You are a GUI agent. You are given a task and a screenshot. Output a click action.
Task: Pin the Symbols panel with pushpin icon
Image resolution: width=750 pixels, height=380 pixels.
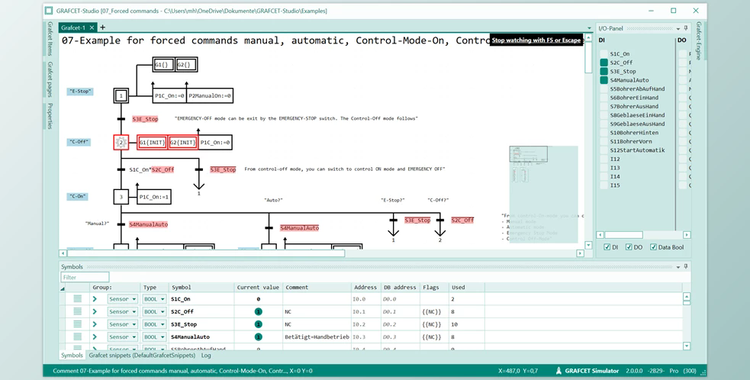[x=686, y=267]
